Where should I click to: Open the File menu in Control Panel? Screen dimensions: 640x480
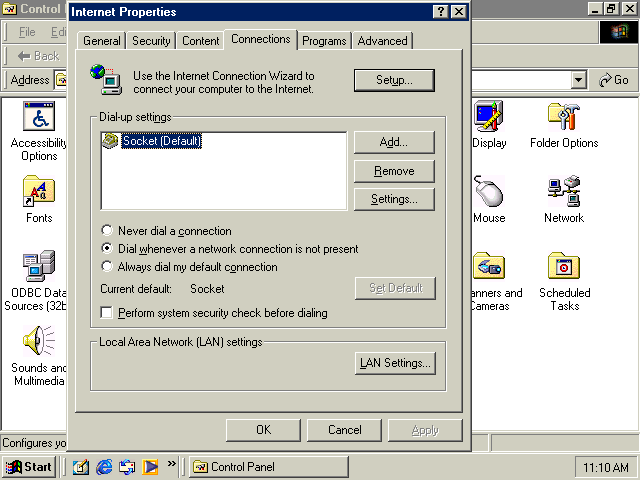click(27, 32)
